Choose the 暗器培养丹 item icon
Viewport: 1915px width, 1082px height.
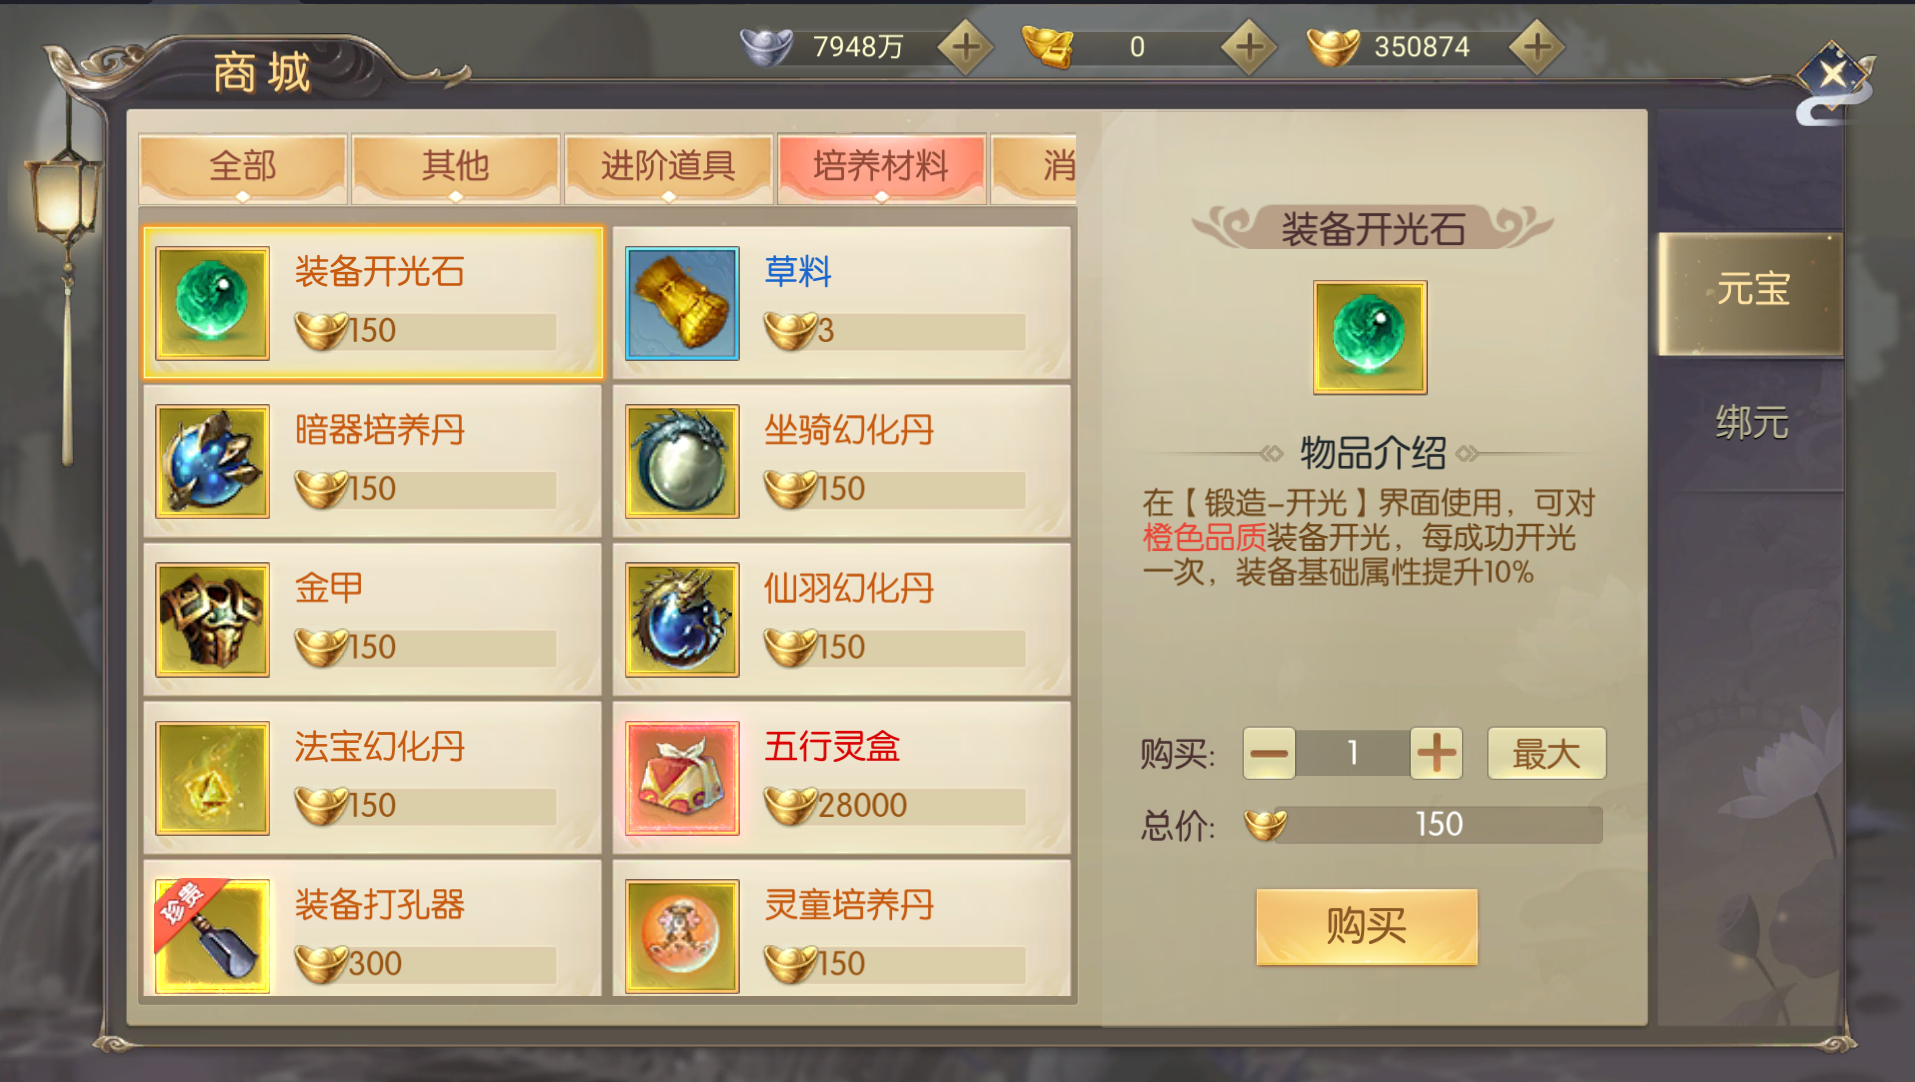[x=212, y=461]
